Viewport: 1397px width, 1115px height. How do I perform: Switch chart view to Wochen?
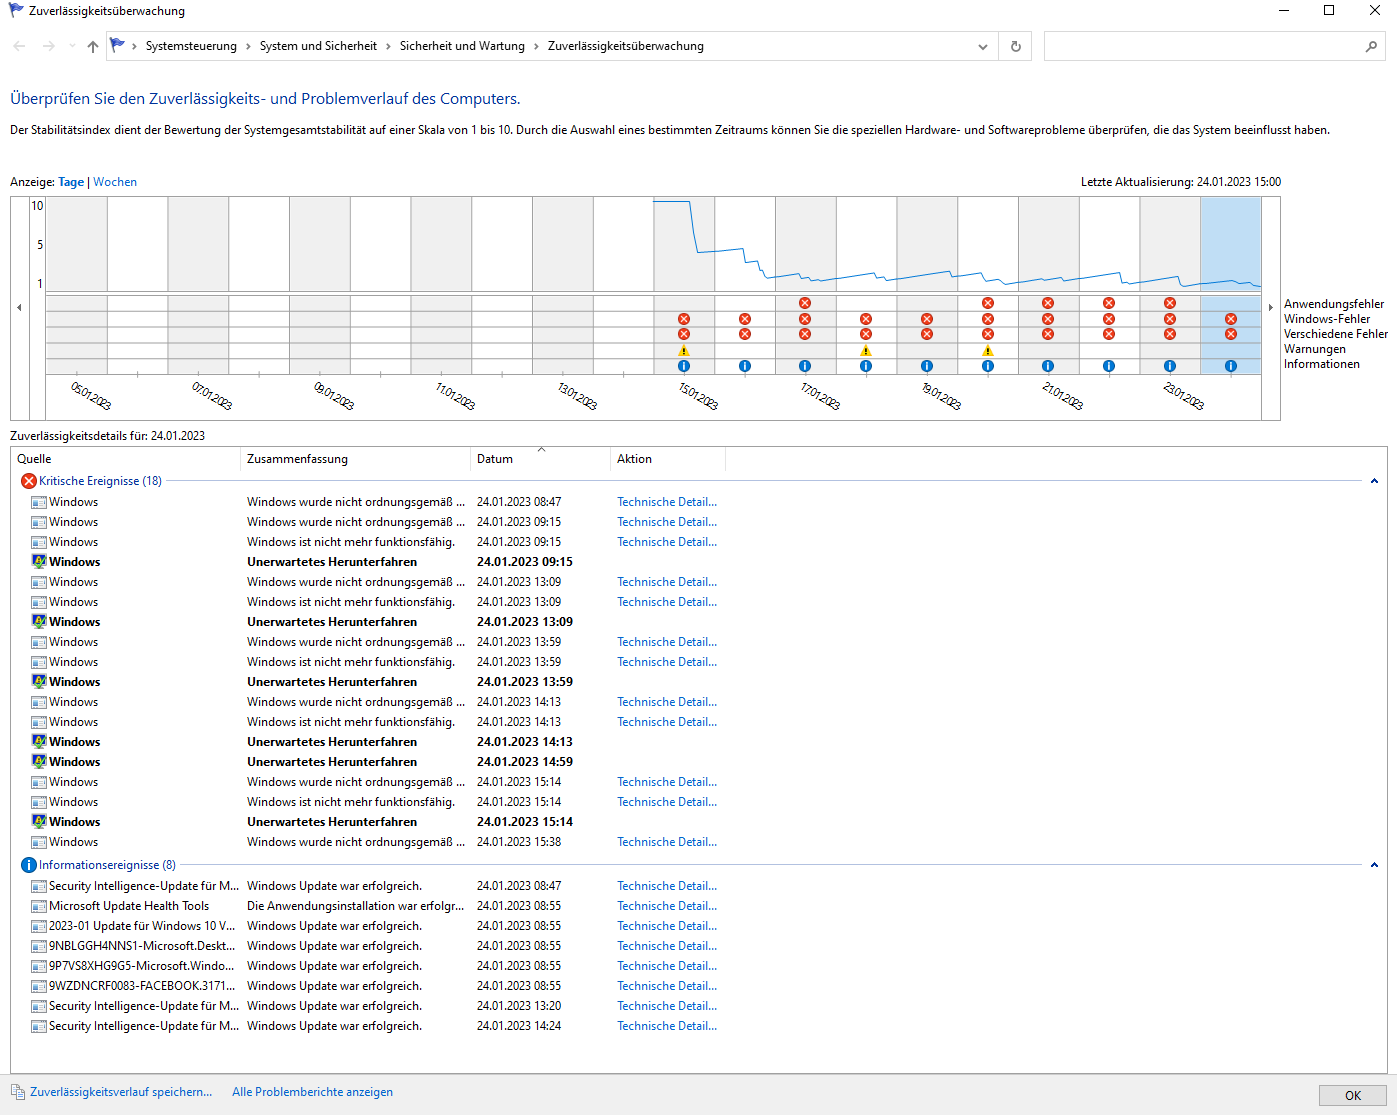click(115, 182)
